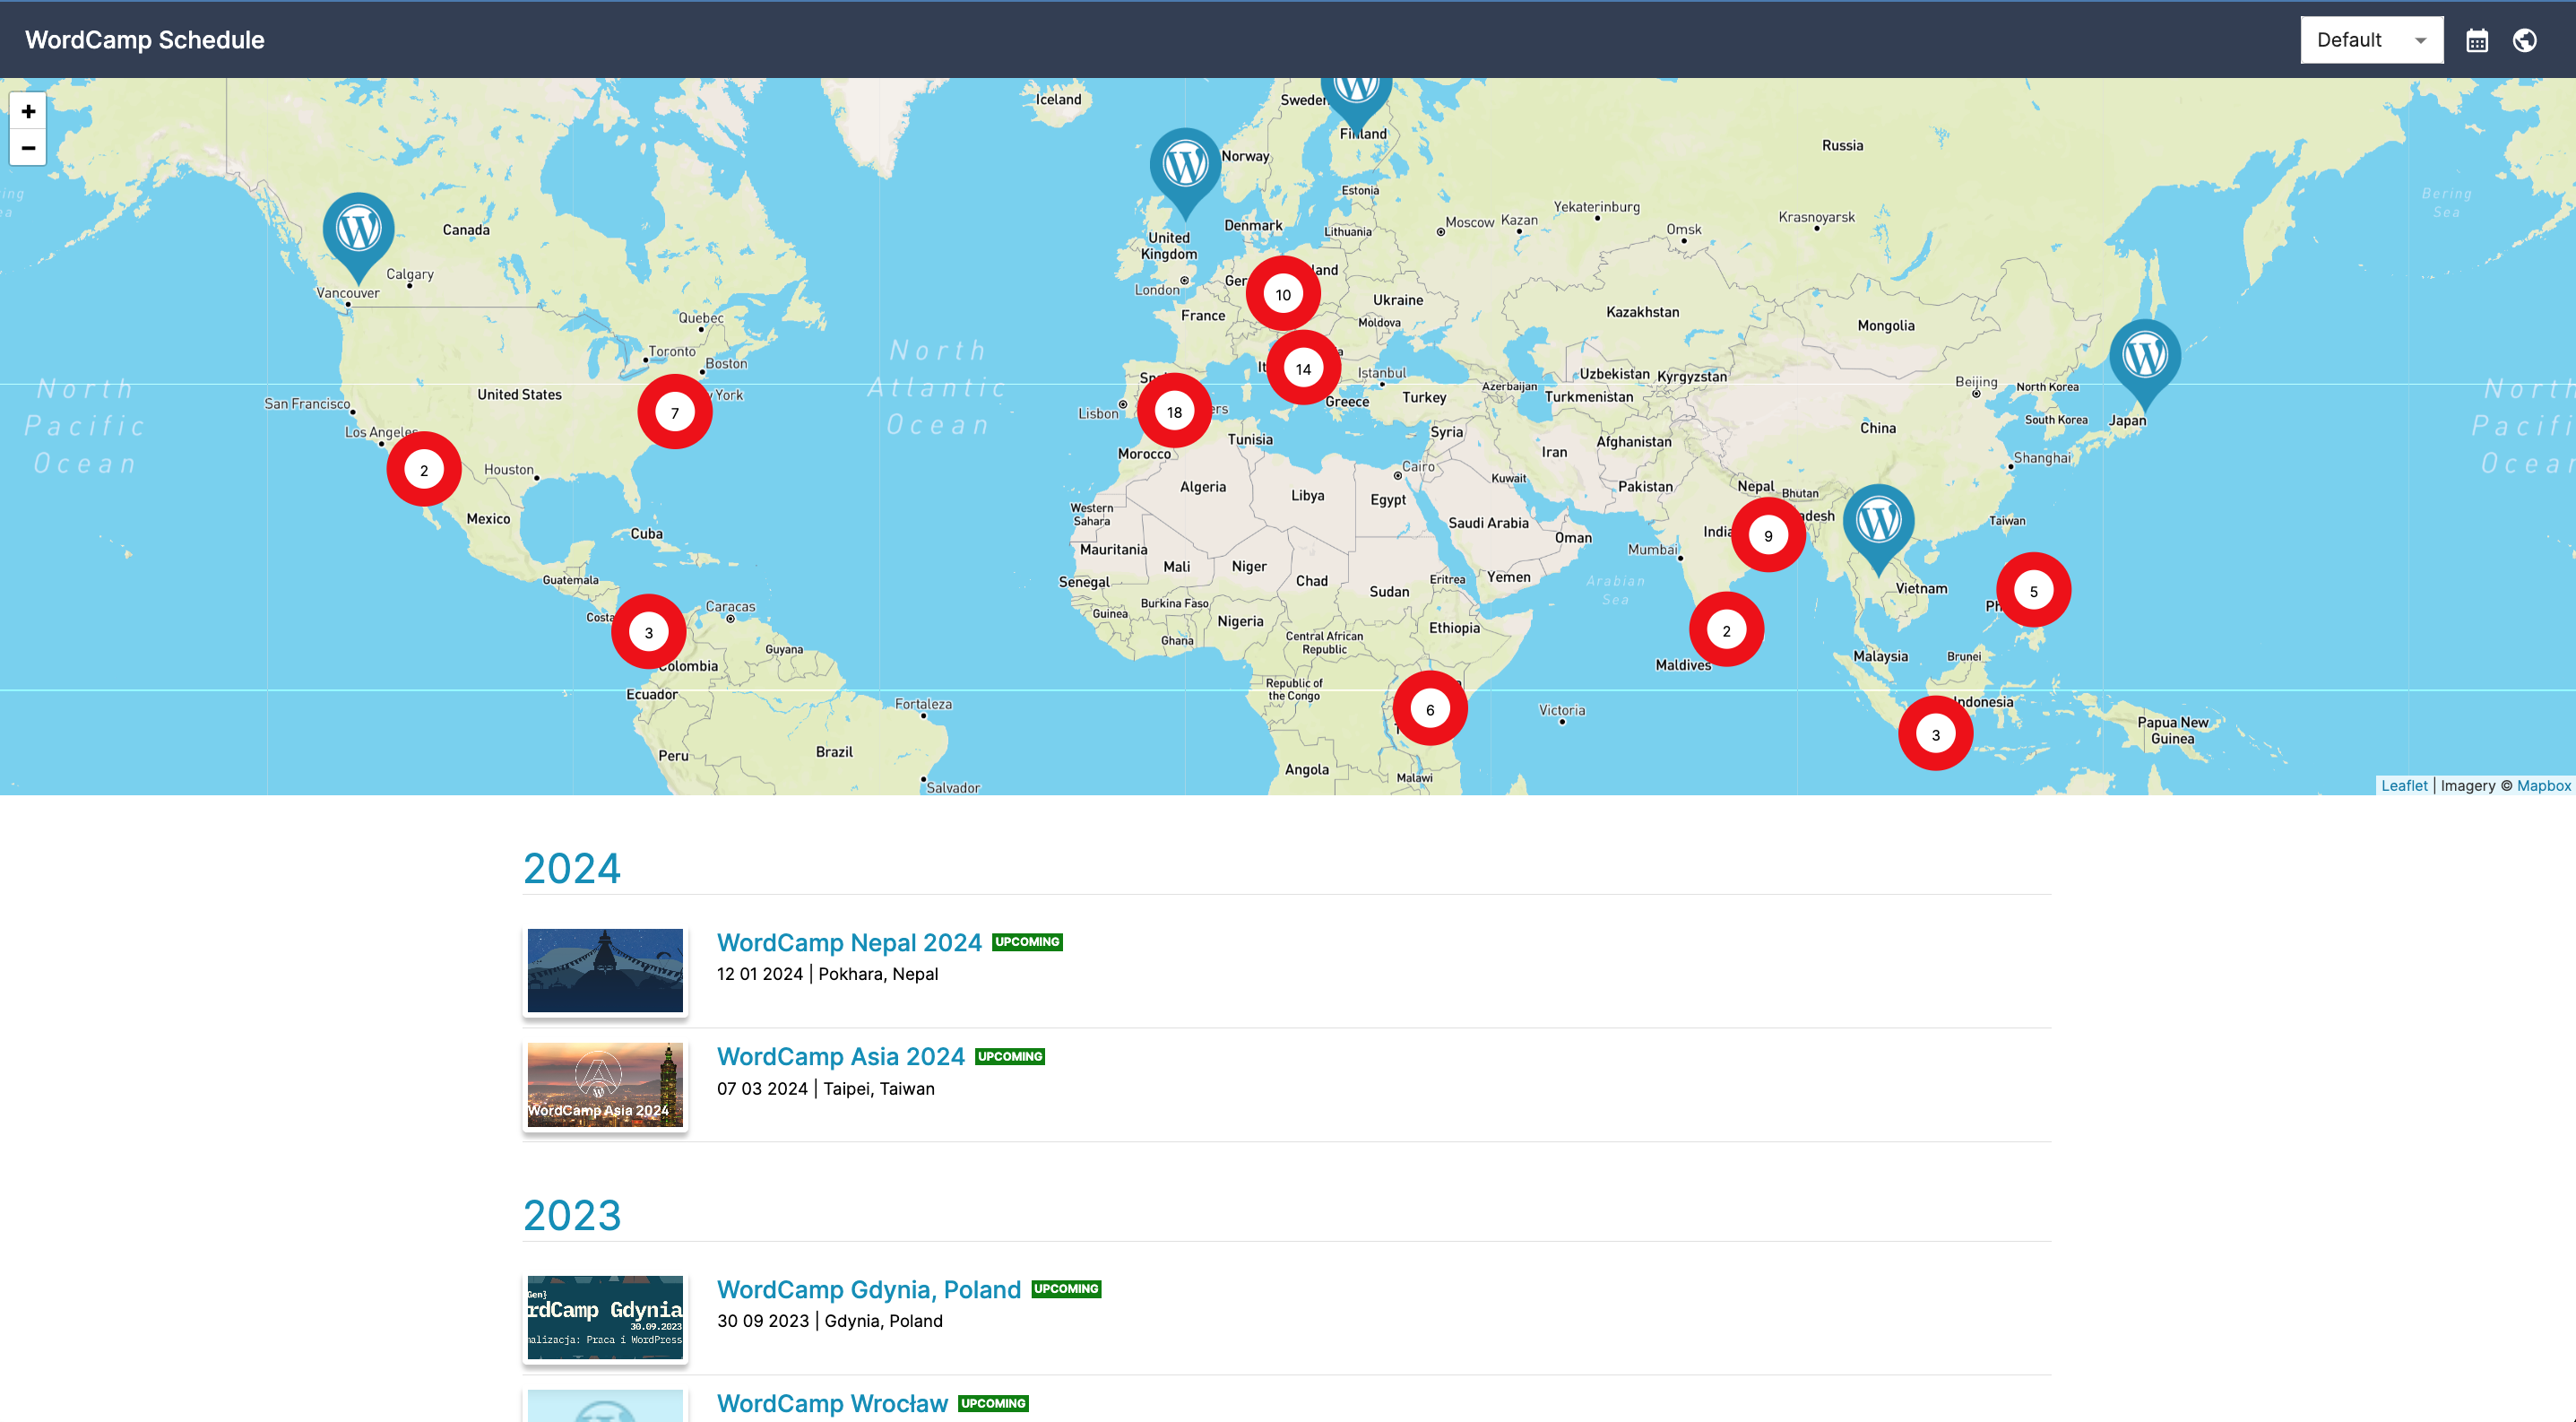Screen dimensions: 2576x1422
Task: Zoom out the map with minus button
Action: [x=28, y=148]
